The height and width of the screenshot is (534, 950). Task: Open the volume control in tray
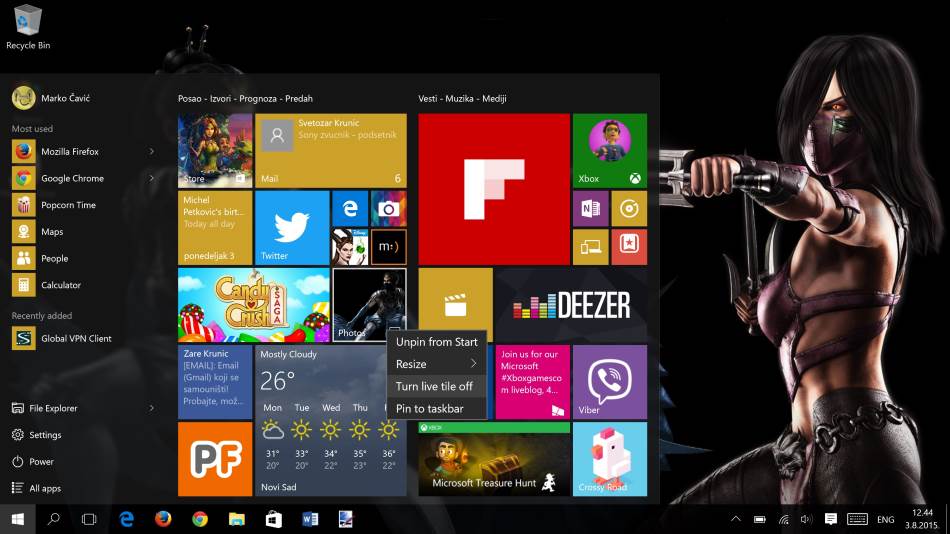[806, 519]
